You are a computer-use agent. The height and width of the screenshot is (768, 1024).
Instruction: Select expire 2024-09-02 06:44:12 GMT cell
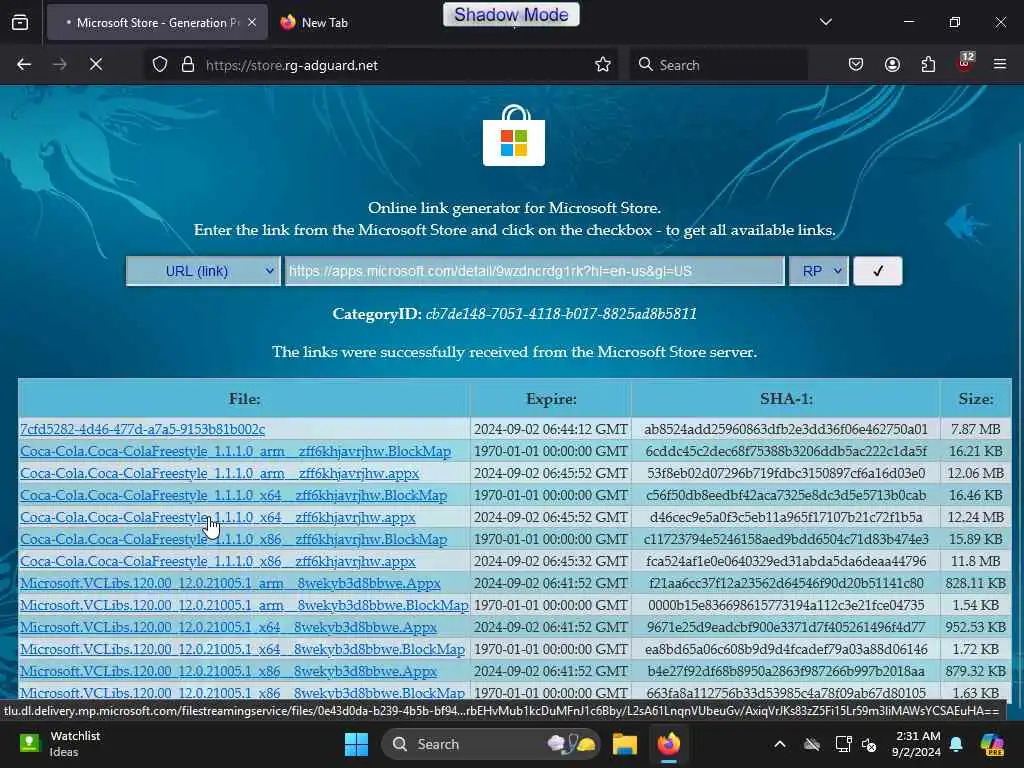551,429
